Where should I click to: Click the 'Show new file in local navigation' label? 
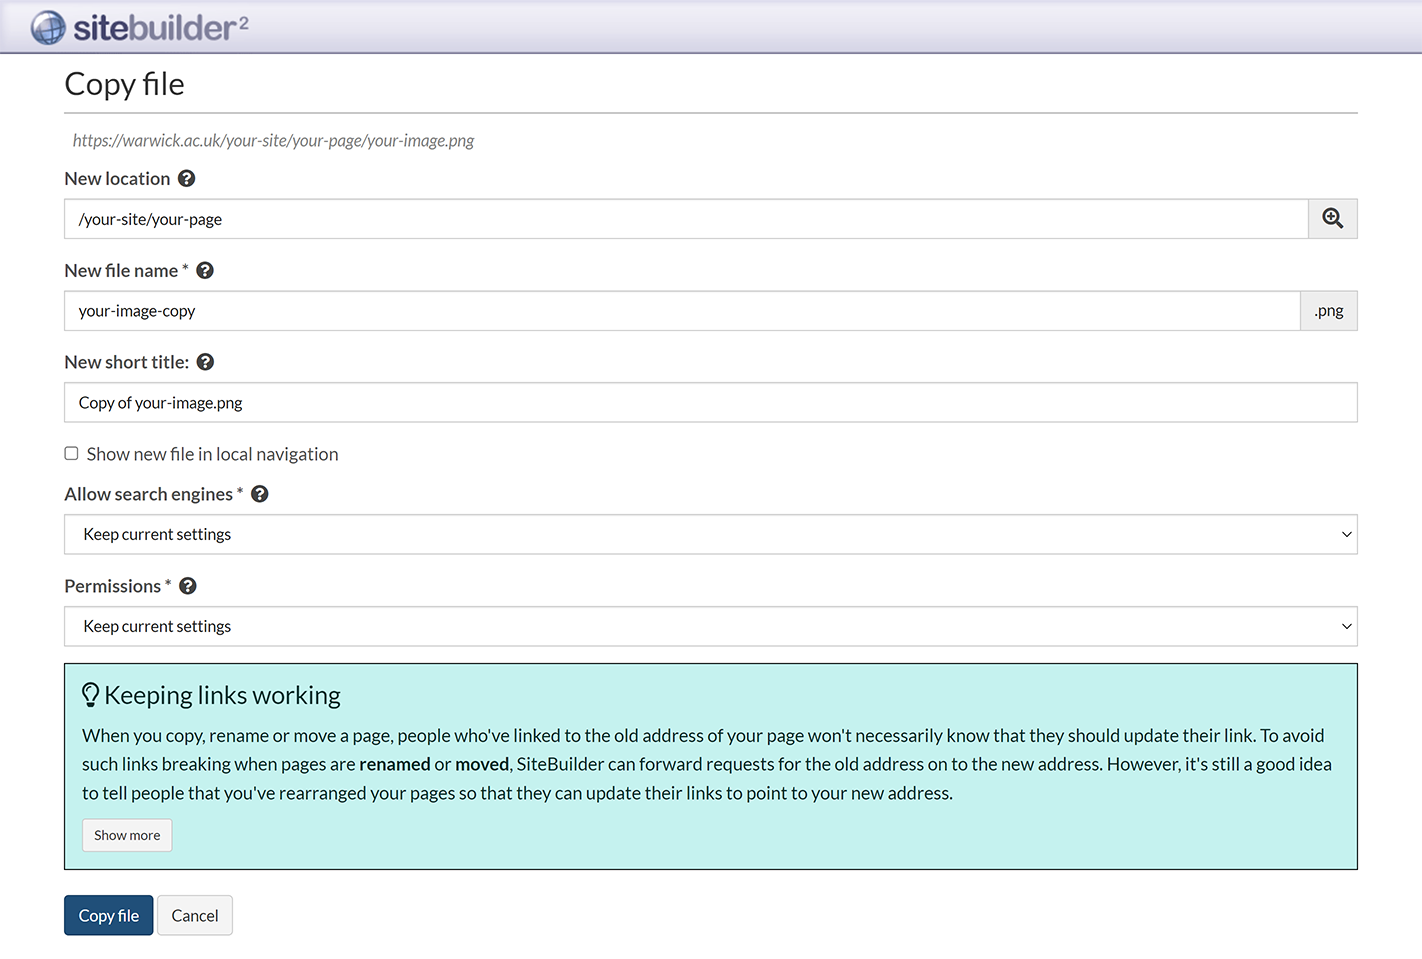click(x=212, y=454)
